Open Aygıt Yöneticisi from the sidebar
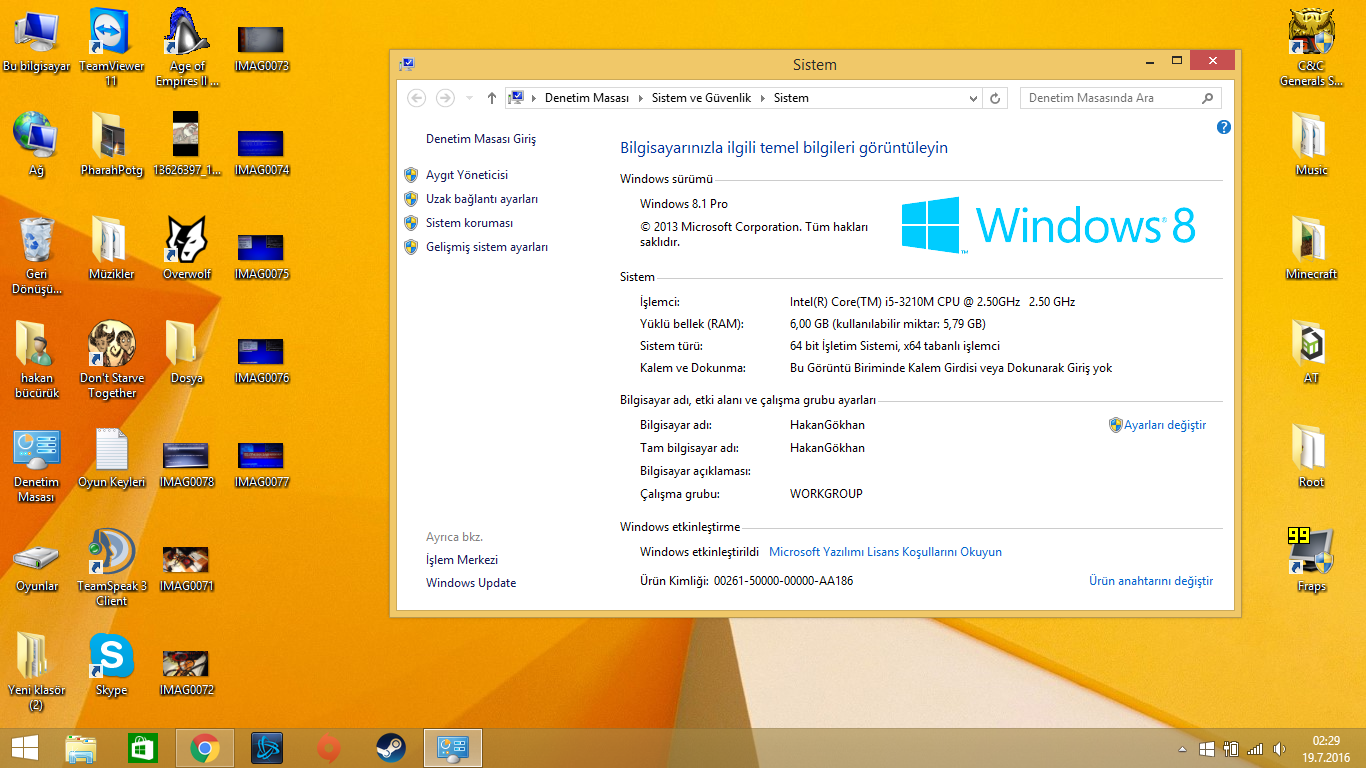Image resolution: width=1366 pixels, height=768 pixels. 467,175
